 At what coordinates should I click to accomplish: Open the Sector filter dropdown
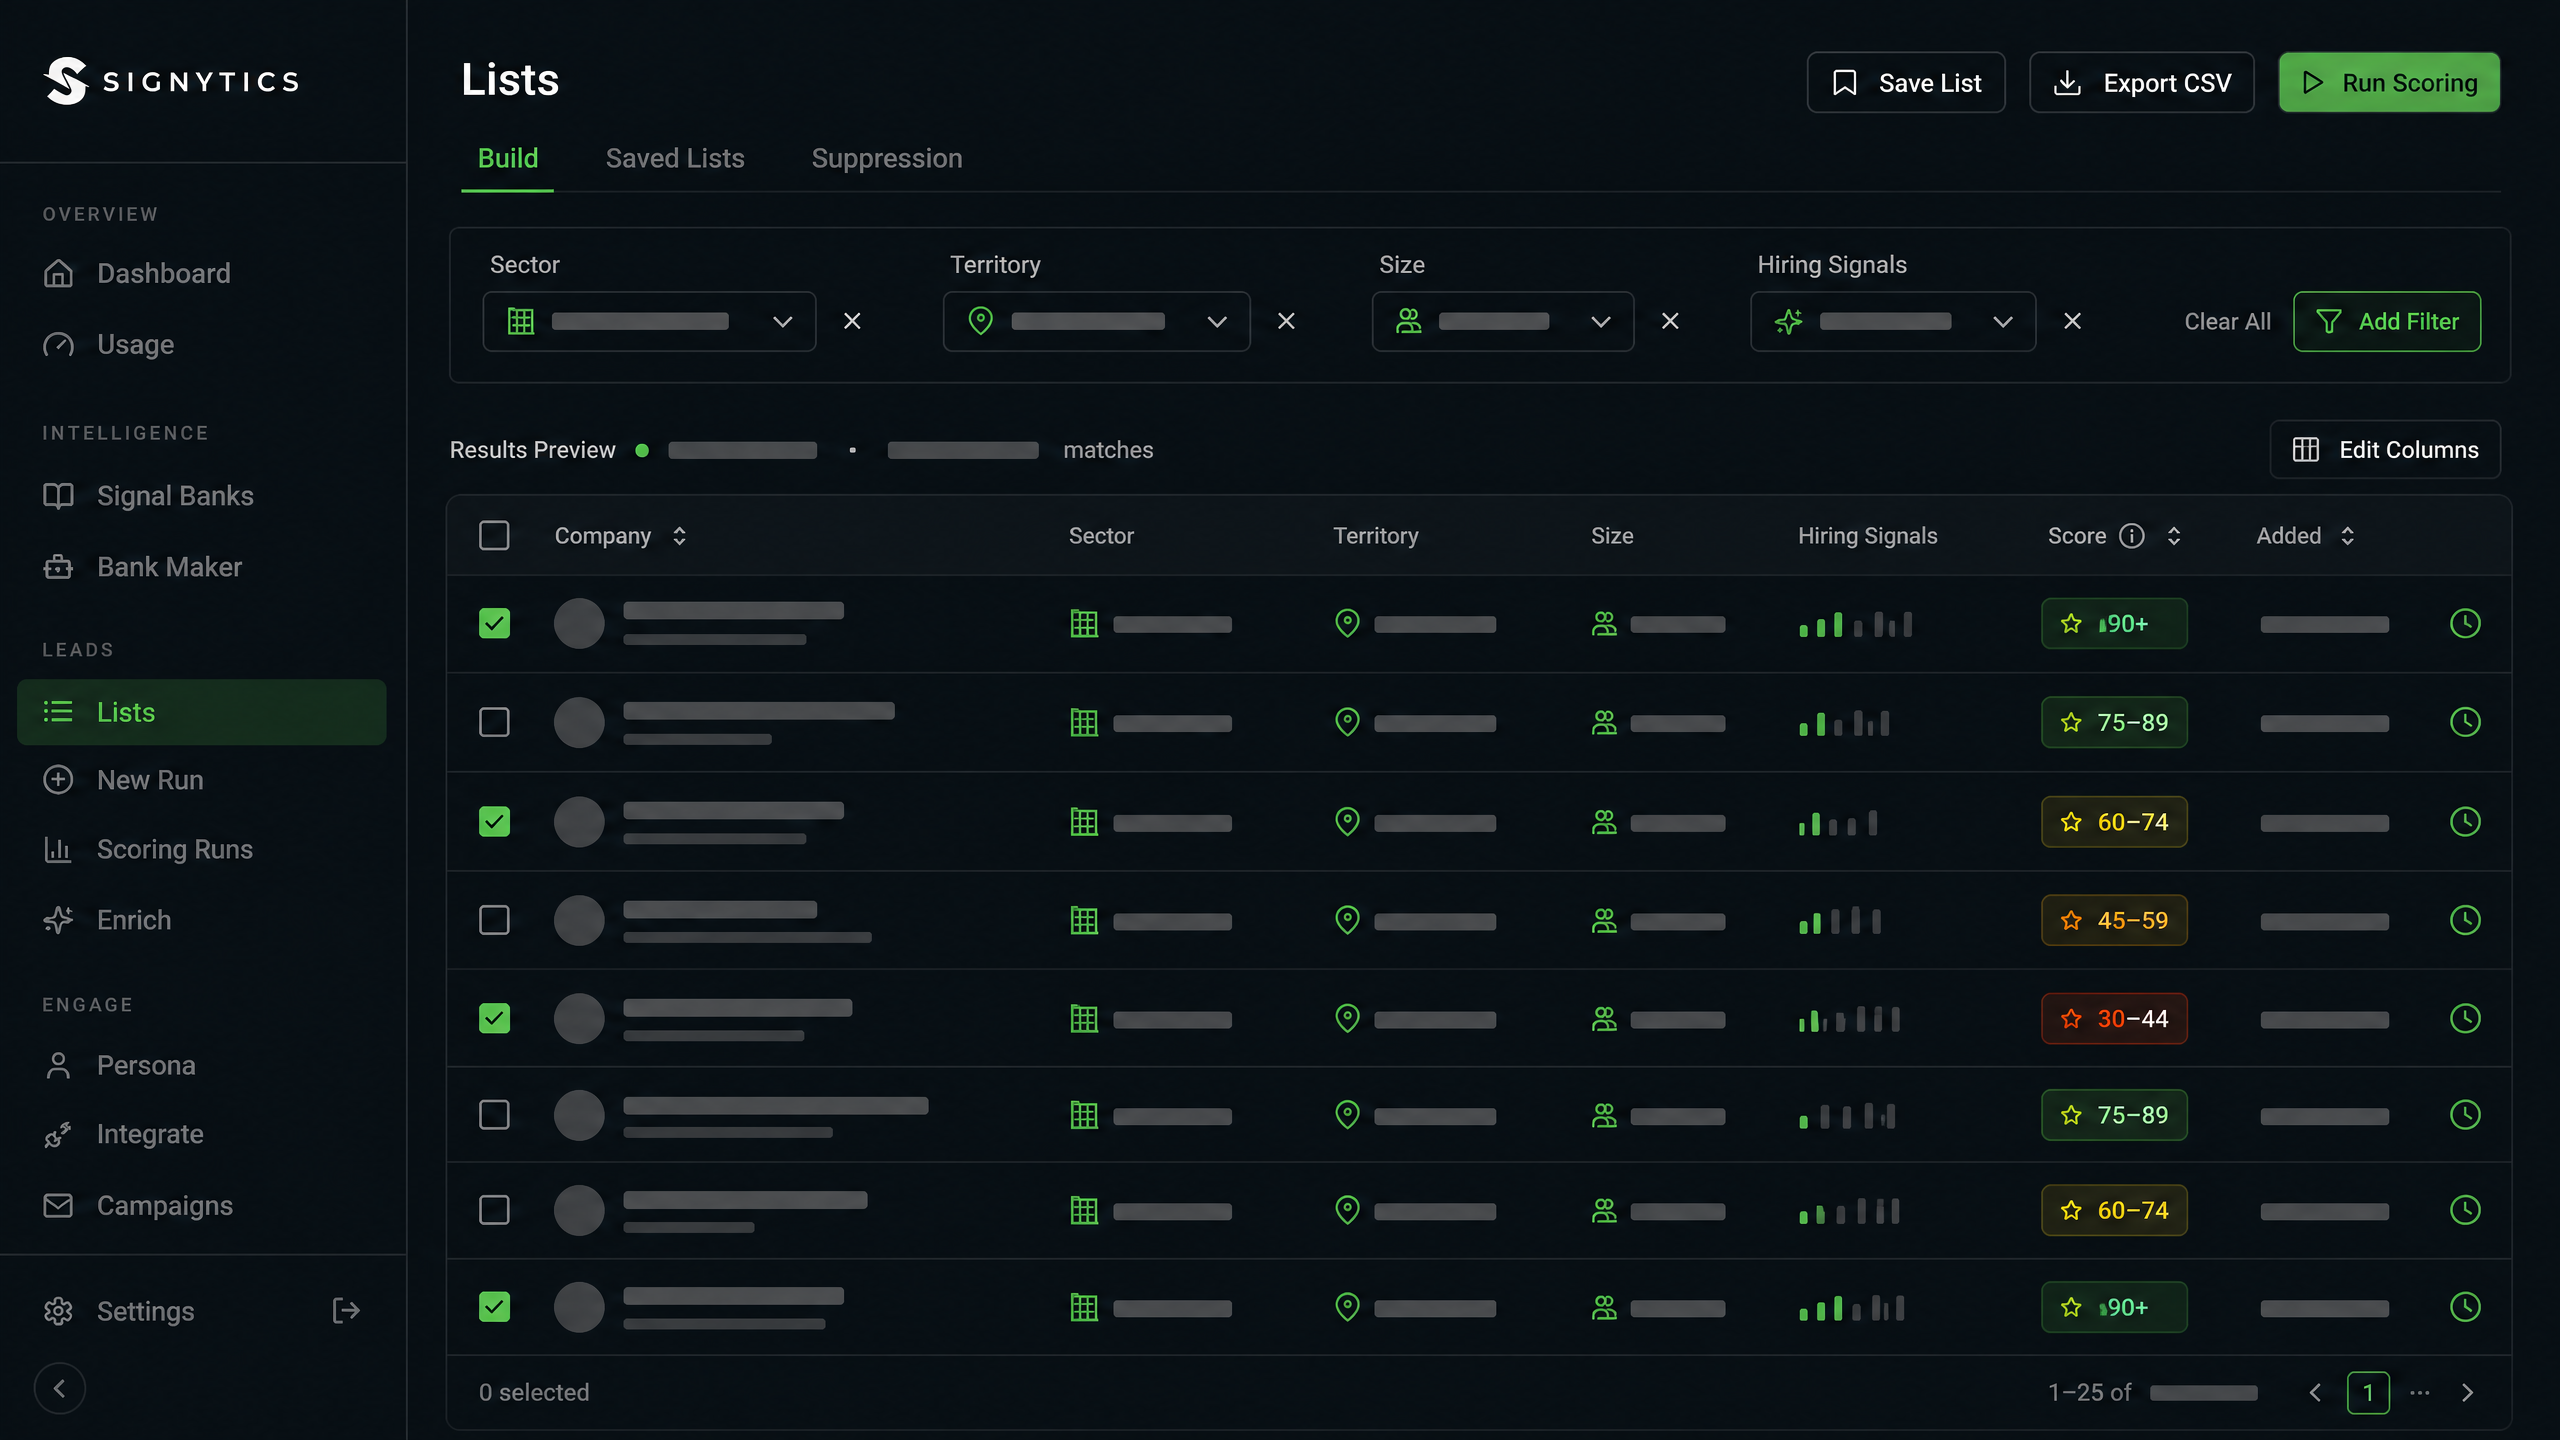pos(650,321)
